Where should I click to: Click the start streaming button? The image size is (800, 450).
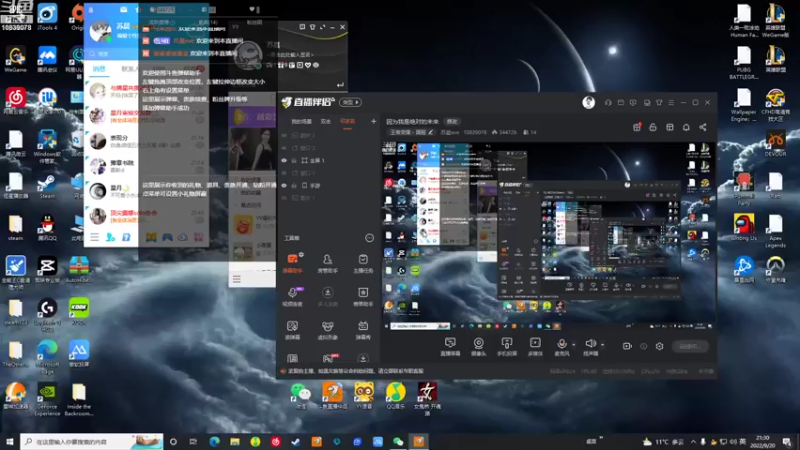click(x=690, y=346)
